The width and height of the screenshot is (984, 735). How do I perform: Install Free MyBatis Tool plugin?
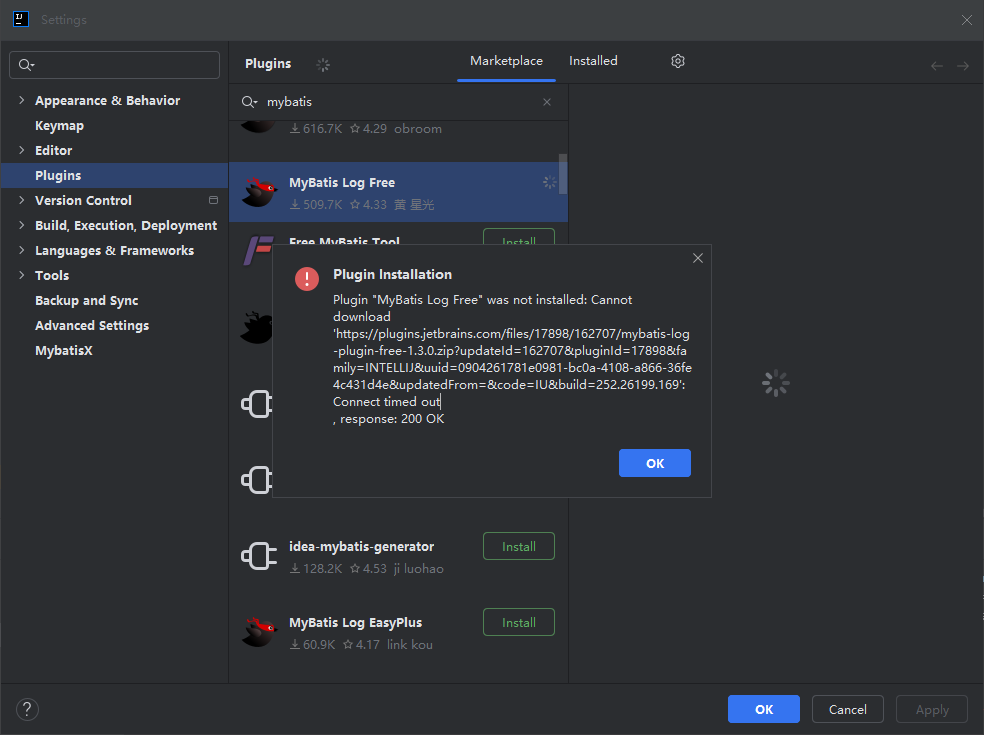pos(519,237)
